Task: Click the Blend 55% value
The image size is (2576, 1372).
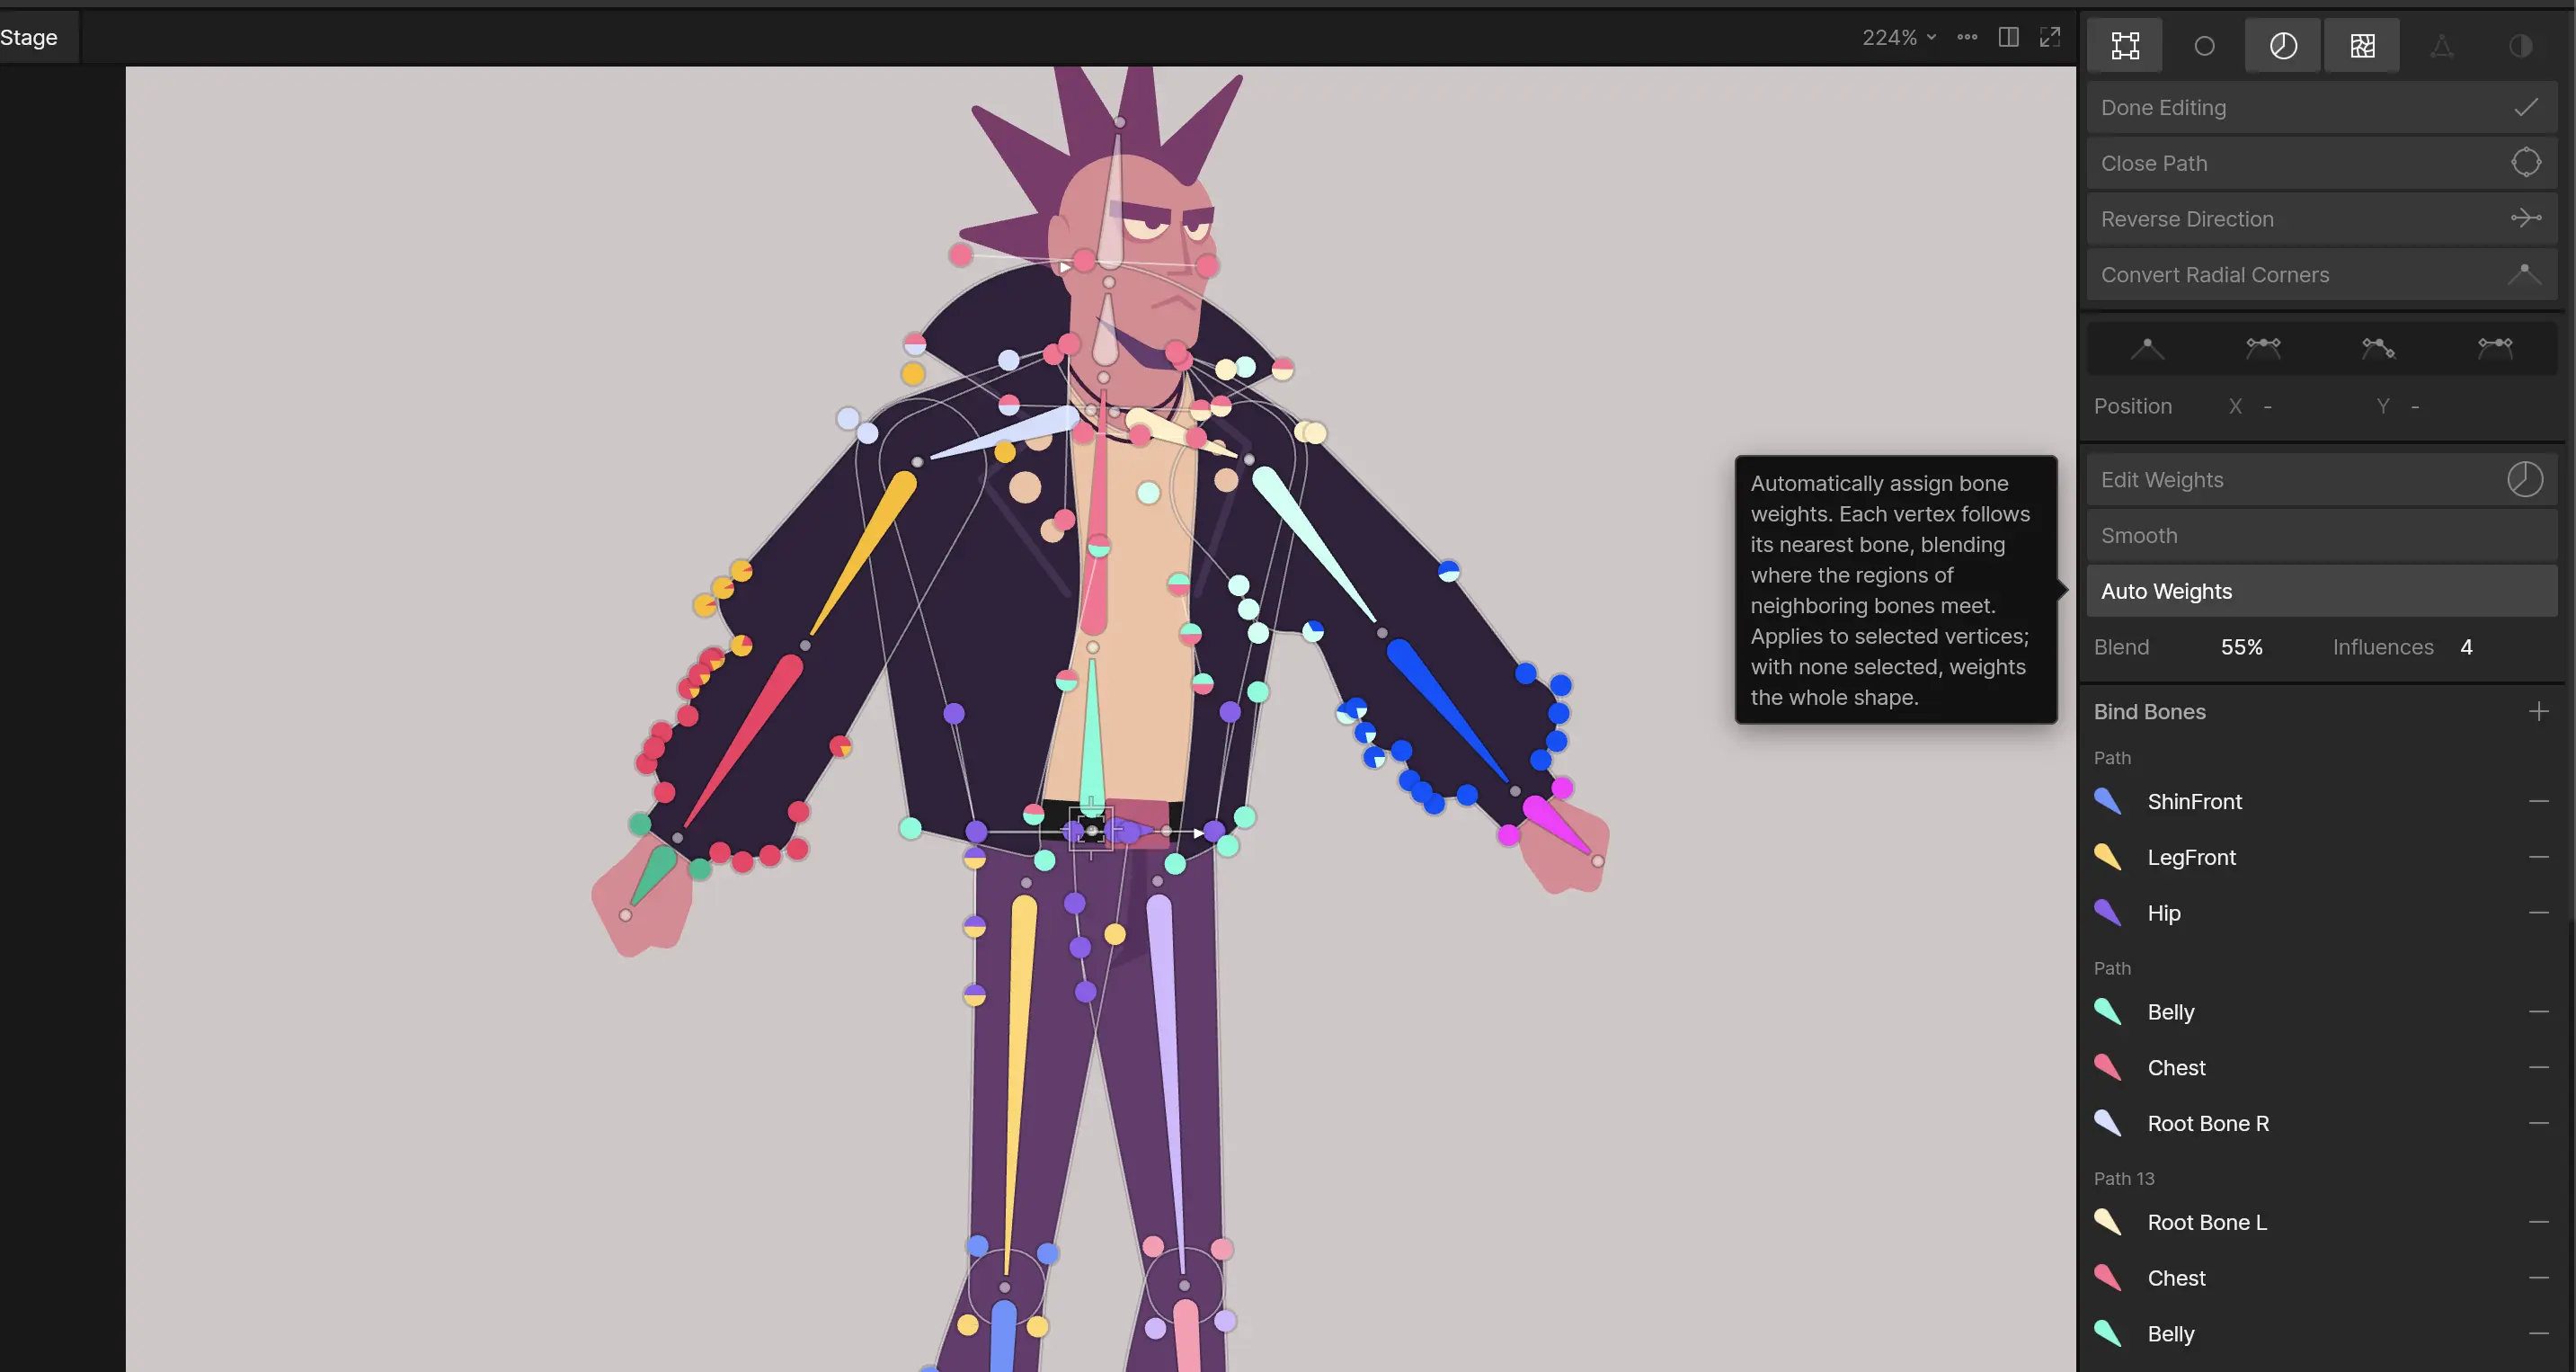Action: tap(2241, 647)
